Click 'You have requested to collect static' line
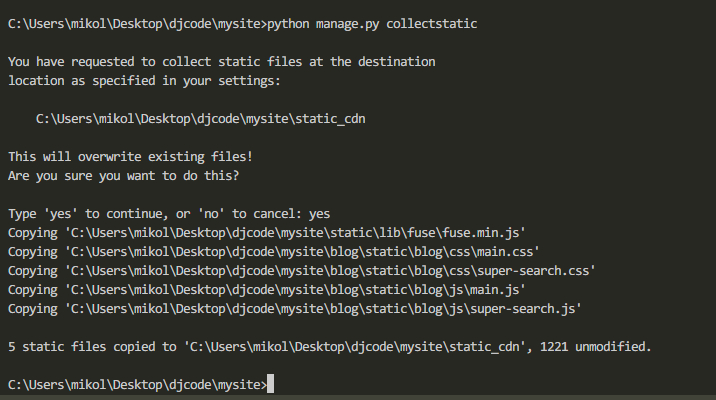Screen dimensions: 716x400 tap(221, 62)
